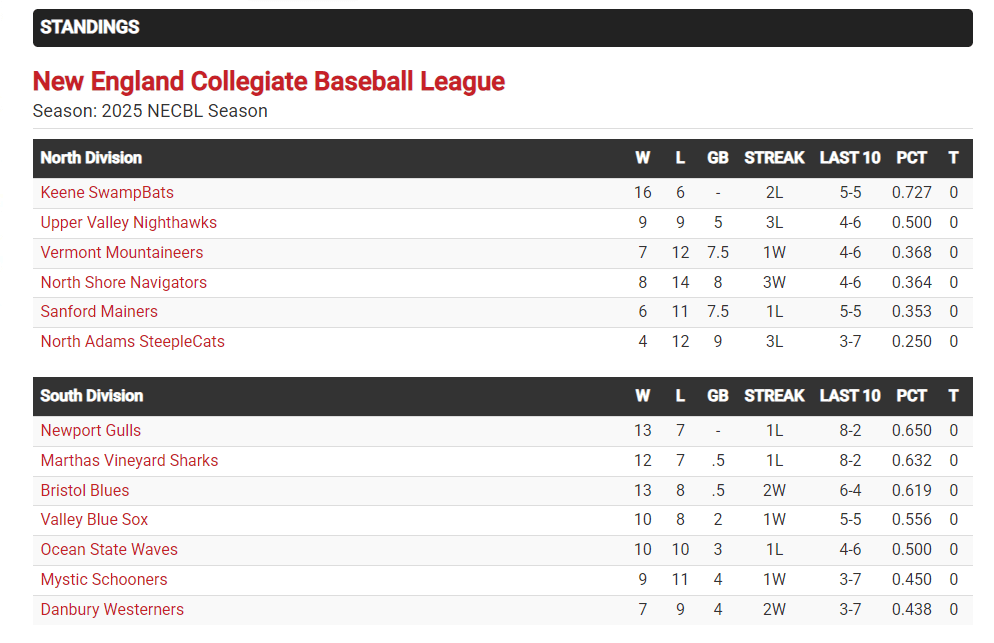The height and width of the screenshot is (643, 994).
Task: Click STREAK column header in South Division
Action: (x=774, y=396)
